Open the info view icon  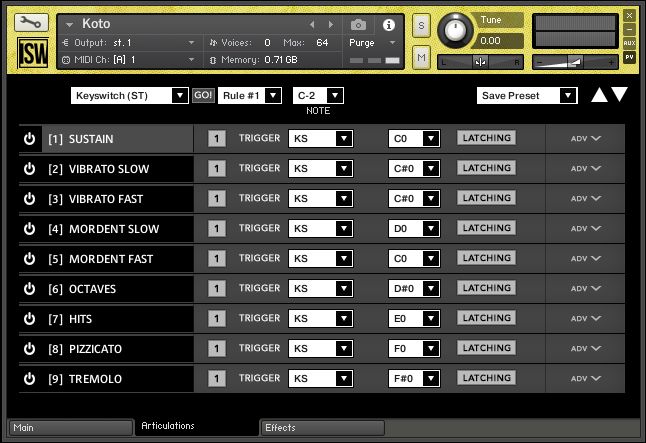tap(389, 25)
